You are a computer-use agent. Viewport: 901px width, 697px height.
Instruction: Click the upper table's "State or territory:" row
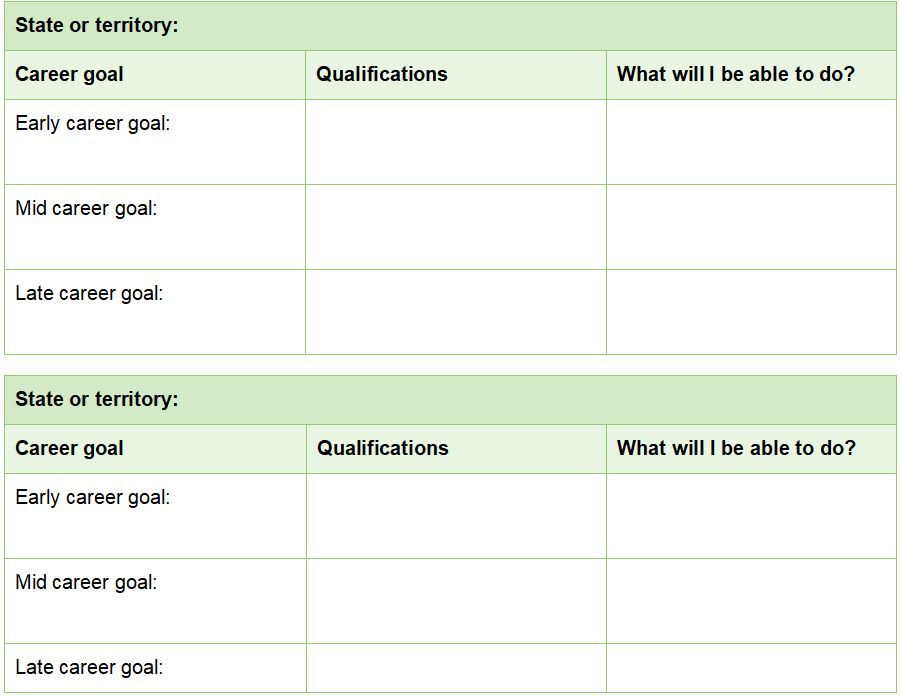click(450, 26)
